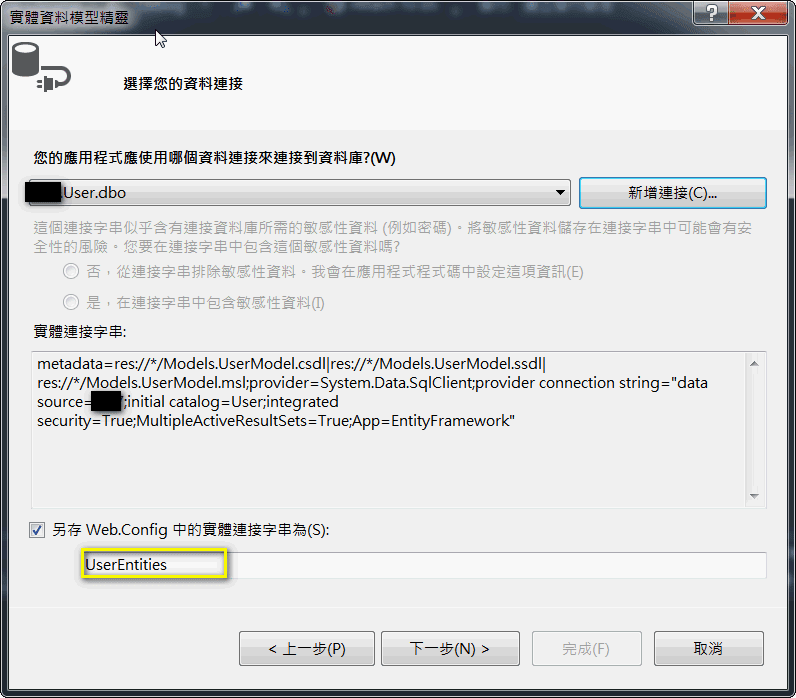This screenshot has height=698, width=796.
Task: Open the data connection dropdown arrow
Action: pyautogui.click(x=560, y=192)
